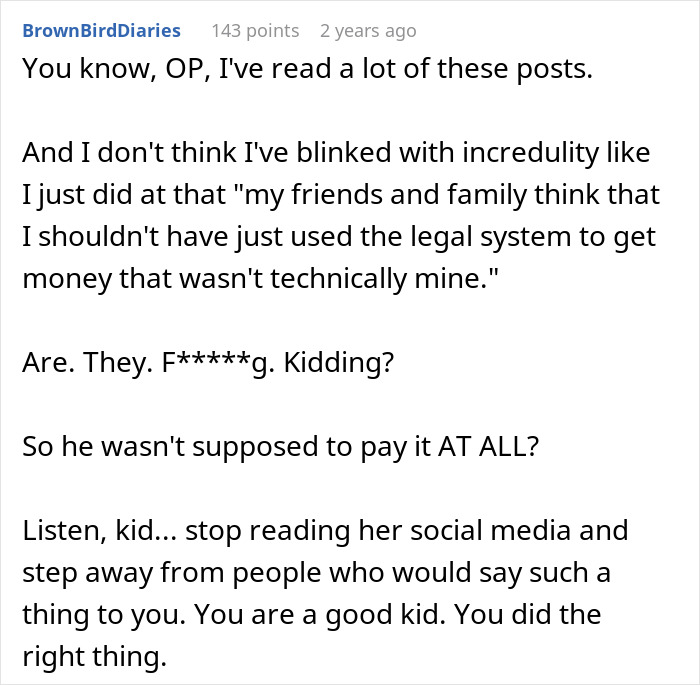Click the 'Are. They. F*****g. Kidding?' line

(x=208, y=362)
